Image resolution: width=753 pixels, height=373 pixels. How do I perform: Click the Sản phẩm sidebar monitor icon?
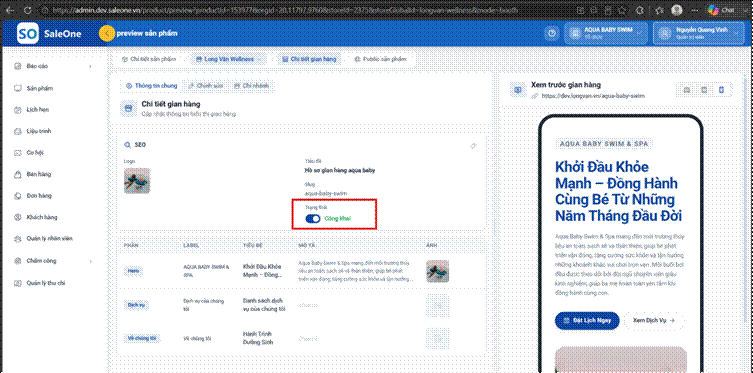(x=18, y=88)
